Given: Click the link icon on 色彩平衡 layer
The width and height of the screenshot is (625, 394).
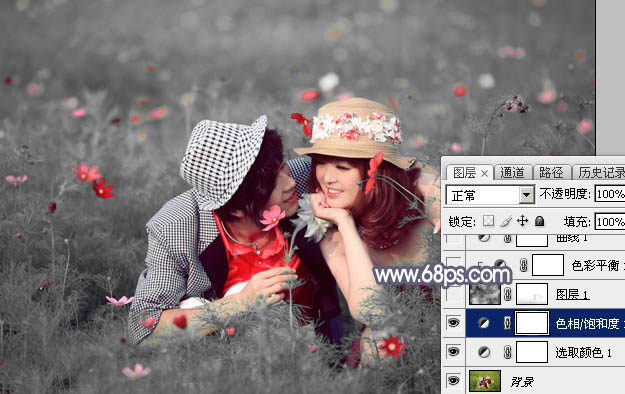Looking at the screenshot, I should click(523, 265).
